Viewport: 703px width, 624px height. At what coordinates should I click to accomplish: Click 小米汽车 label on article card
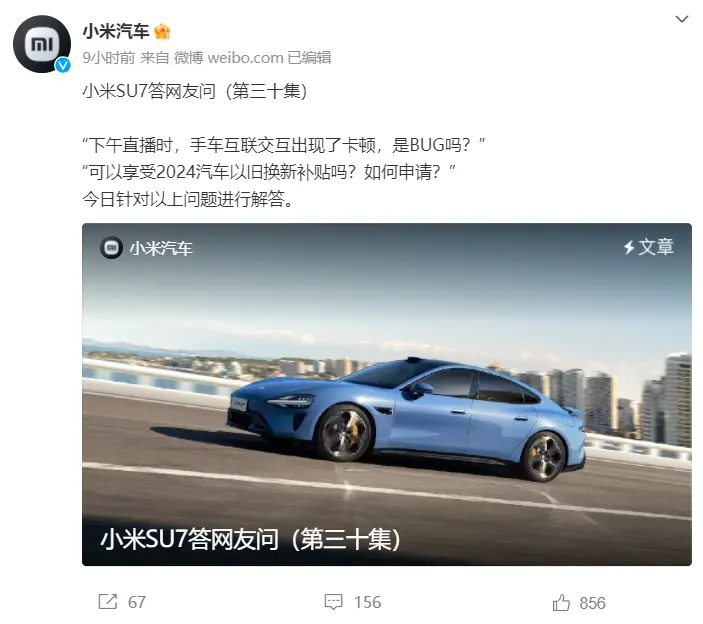tap(161, 248)
